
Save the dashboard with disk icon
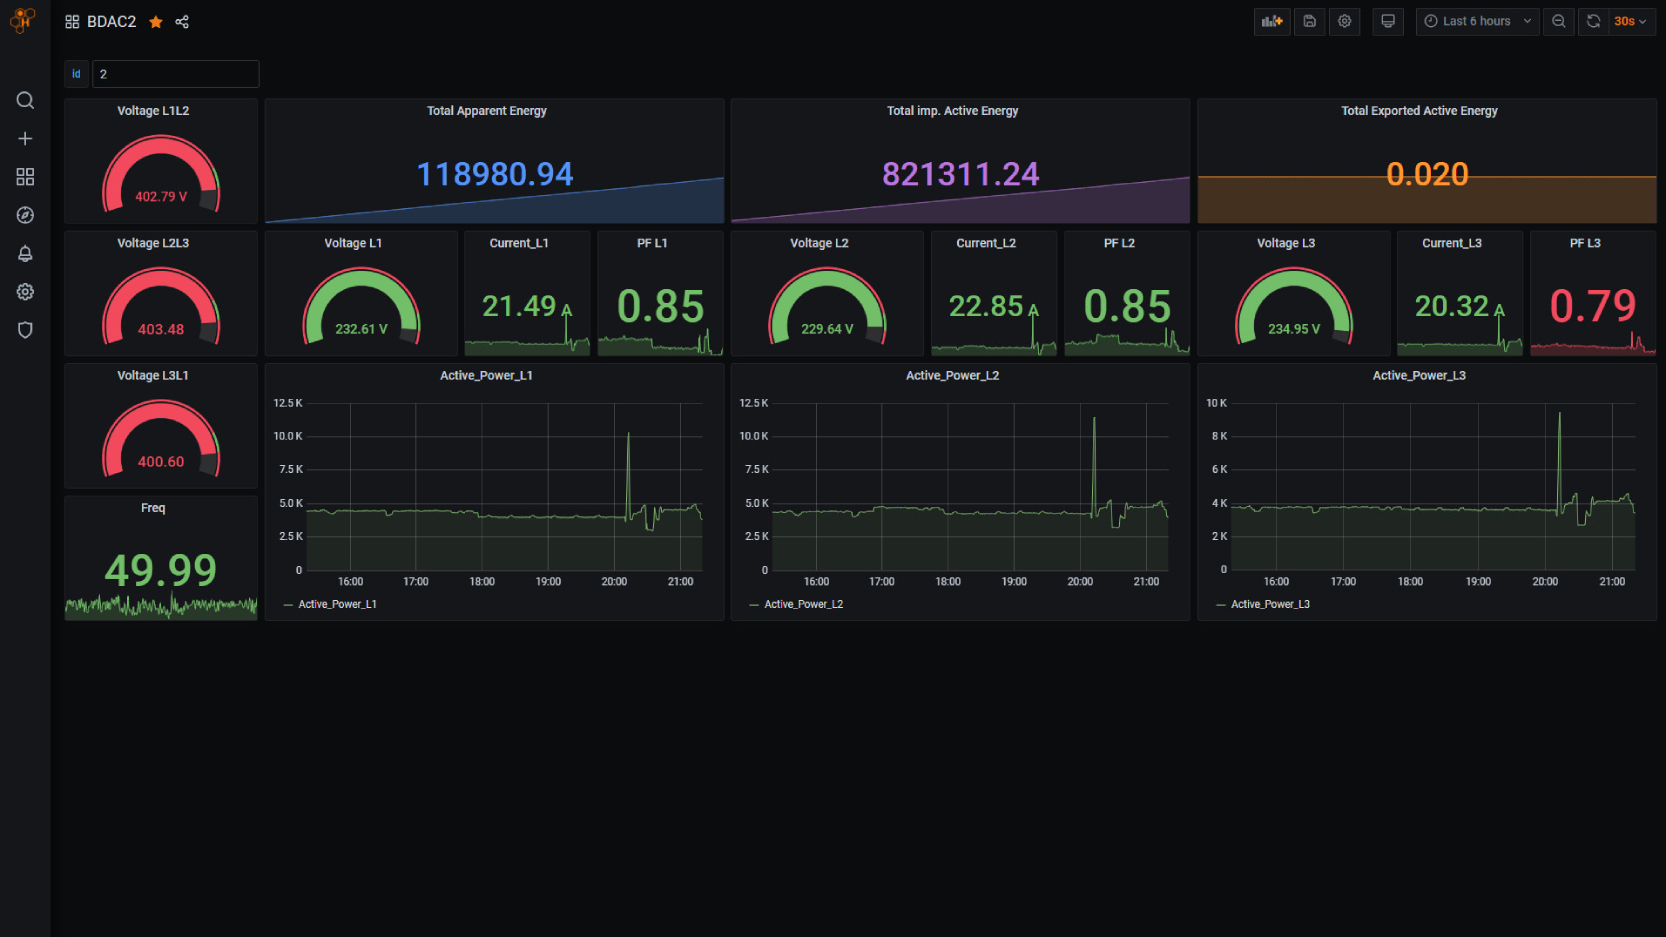pyautogui.click(x=1309, y=21)
